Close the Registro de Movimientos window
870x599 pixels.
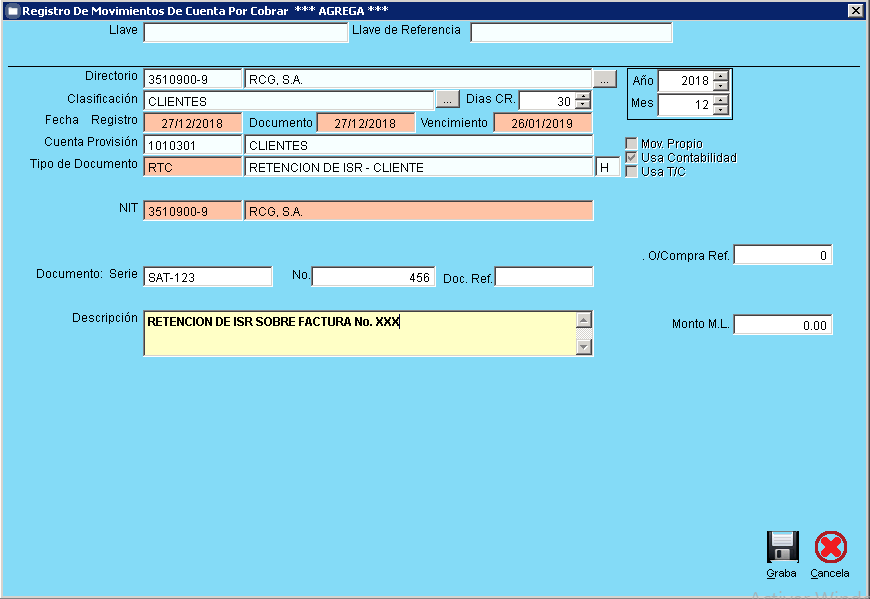coord(855,10)
